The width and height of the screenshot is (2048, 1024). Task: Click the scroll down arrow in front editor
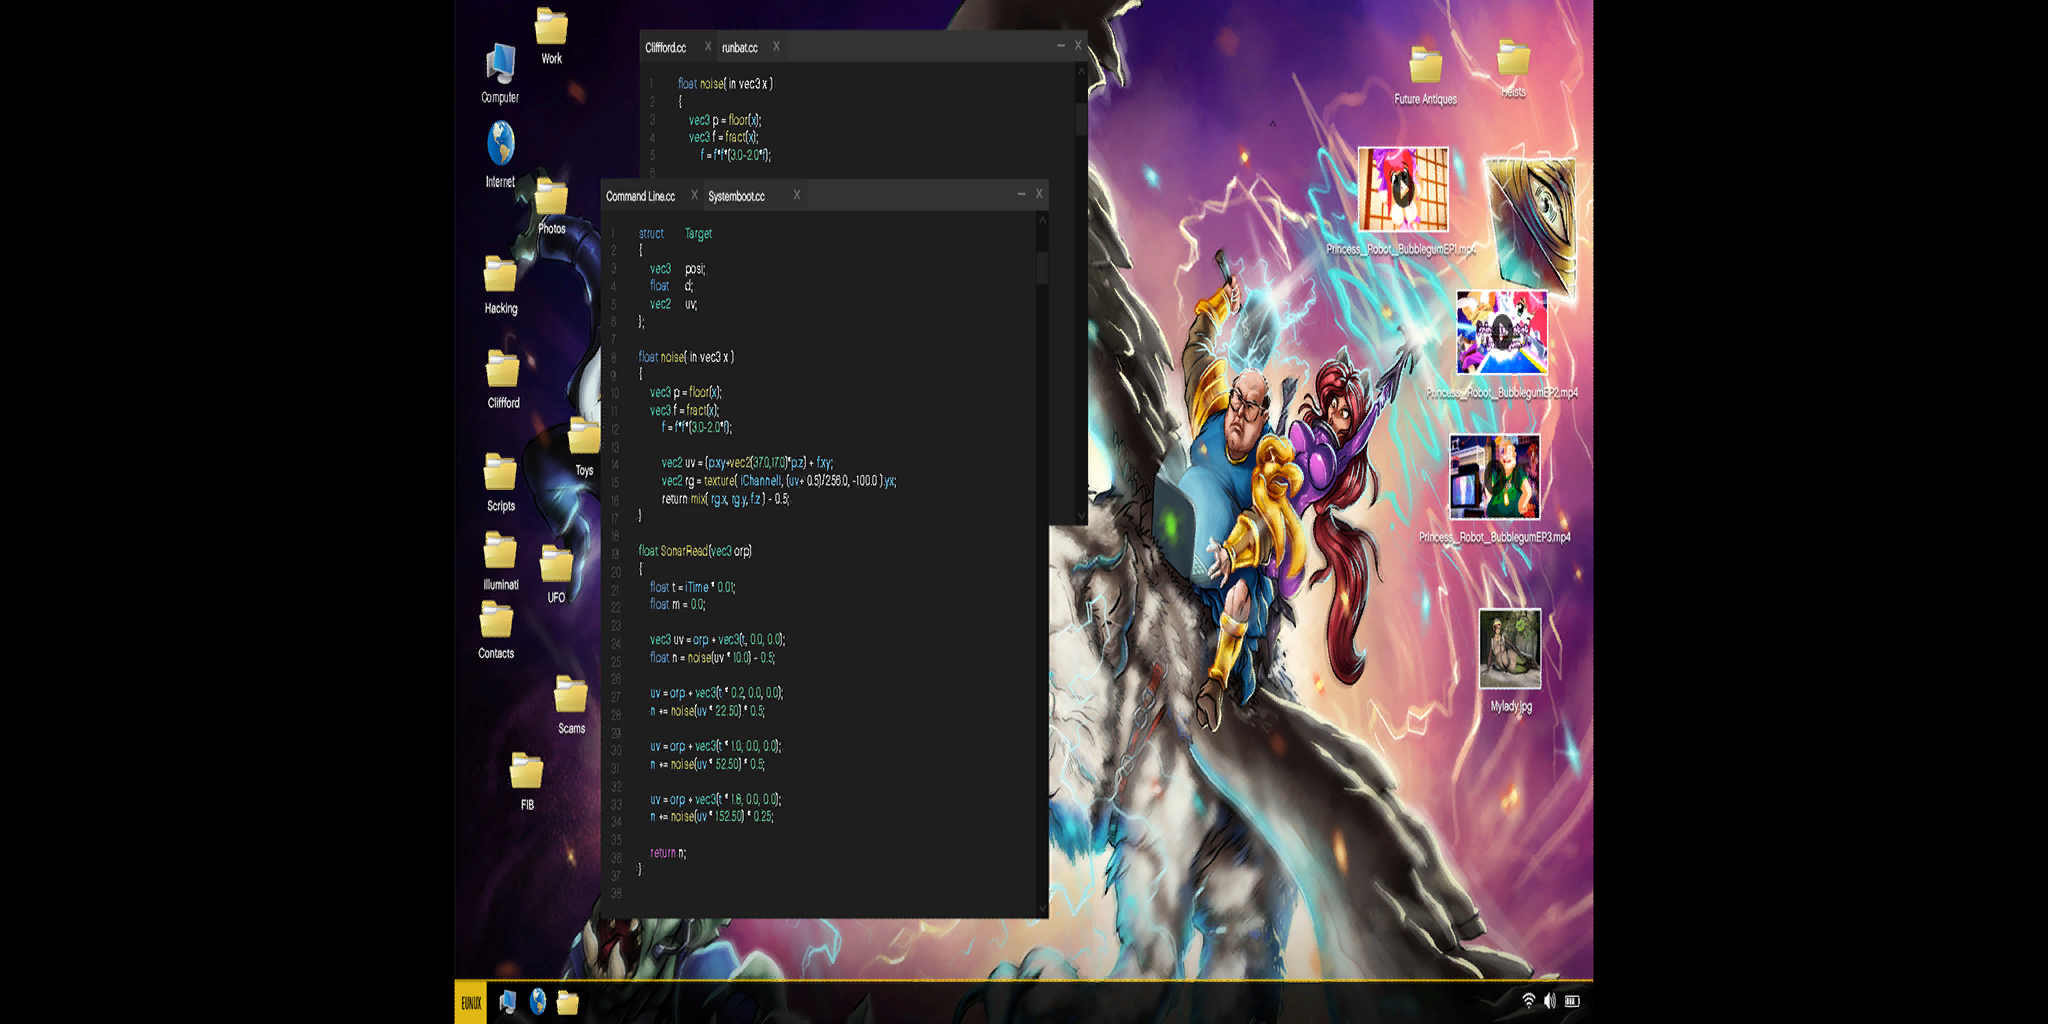point(1042,908)
